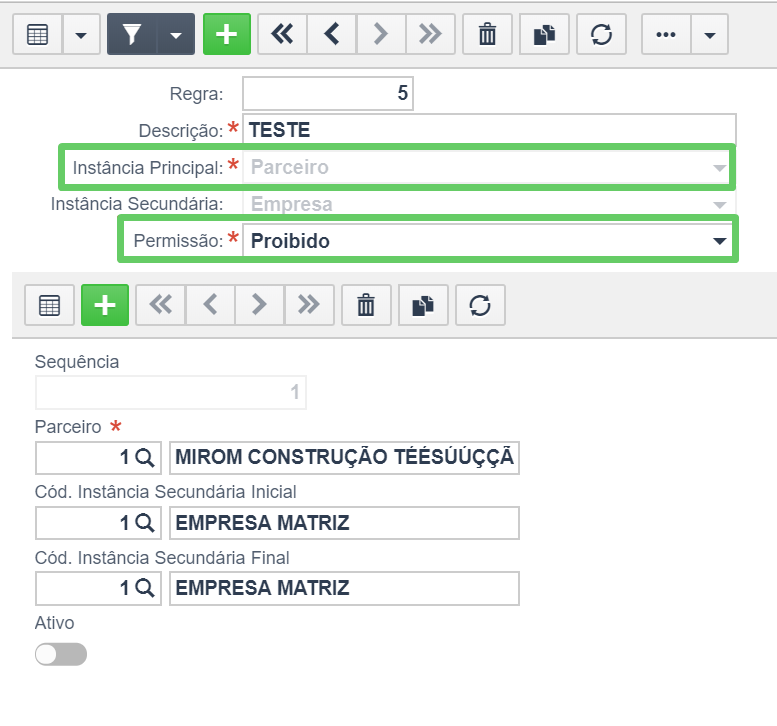
Task: Click the filter funnel icon
Action: click(x=132, y=34)
